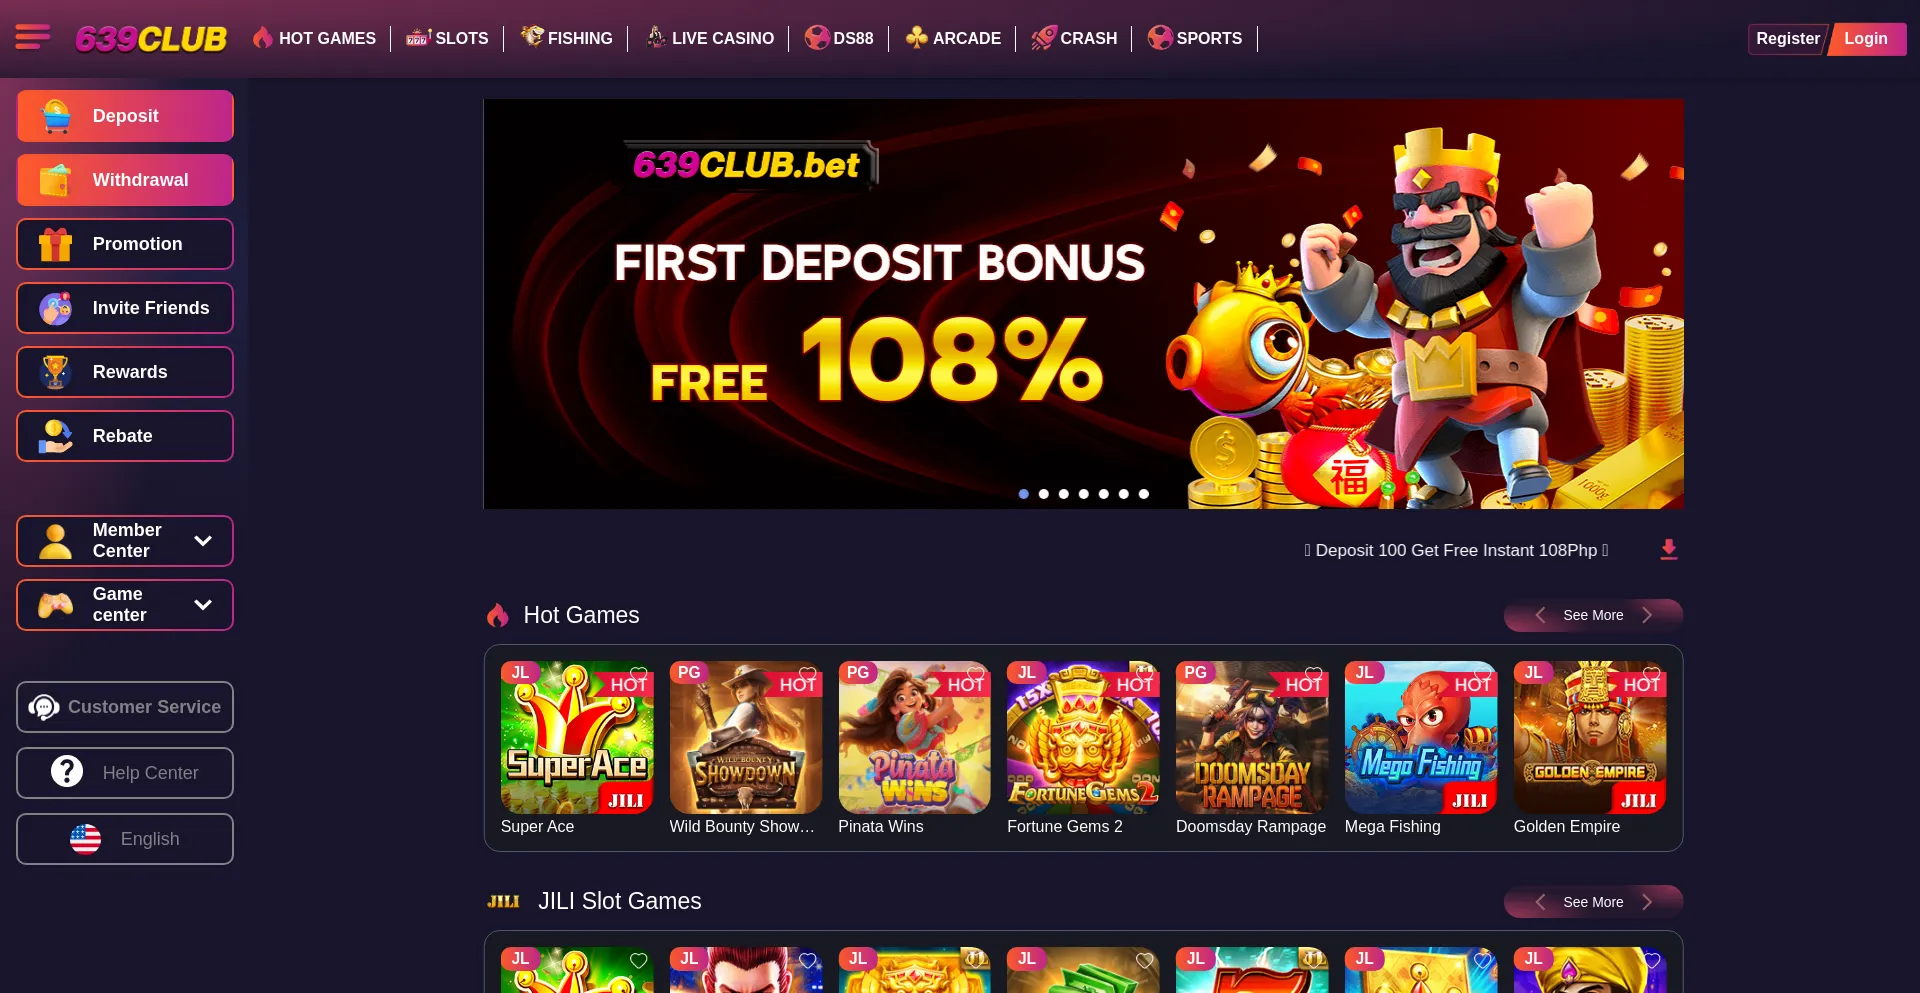Click the Register button
This screenshot has height=993, width=1920.
(1788, 39)
